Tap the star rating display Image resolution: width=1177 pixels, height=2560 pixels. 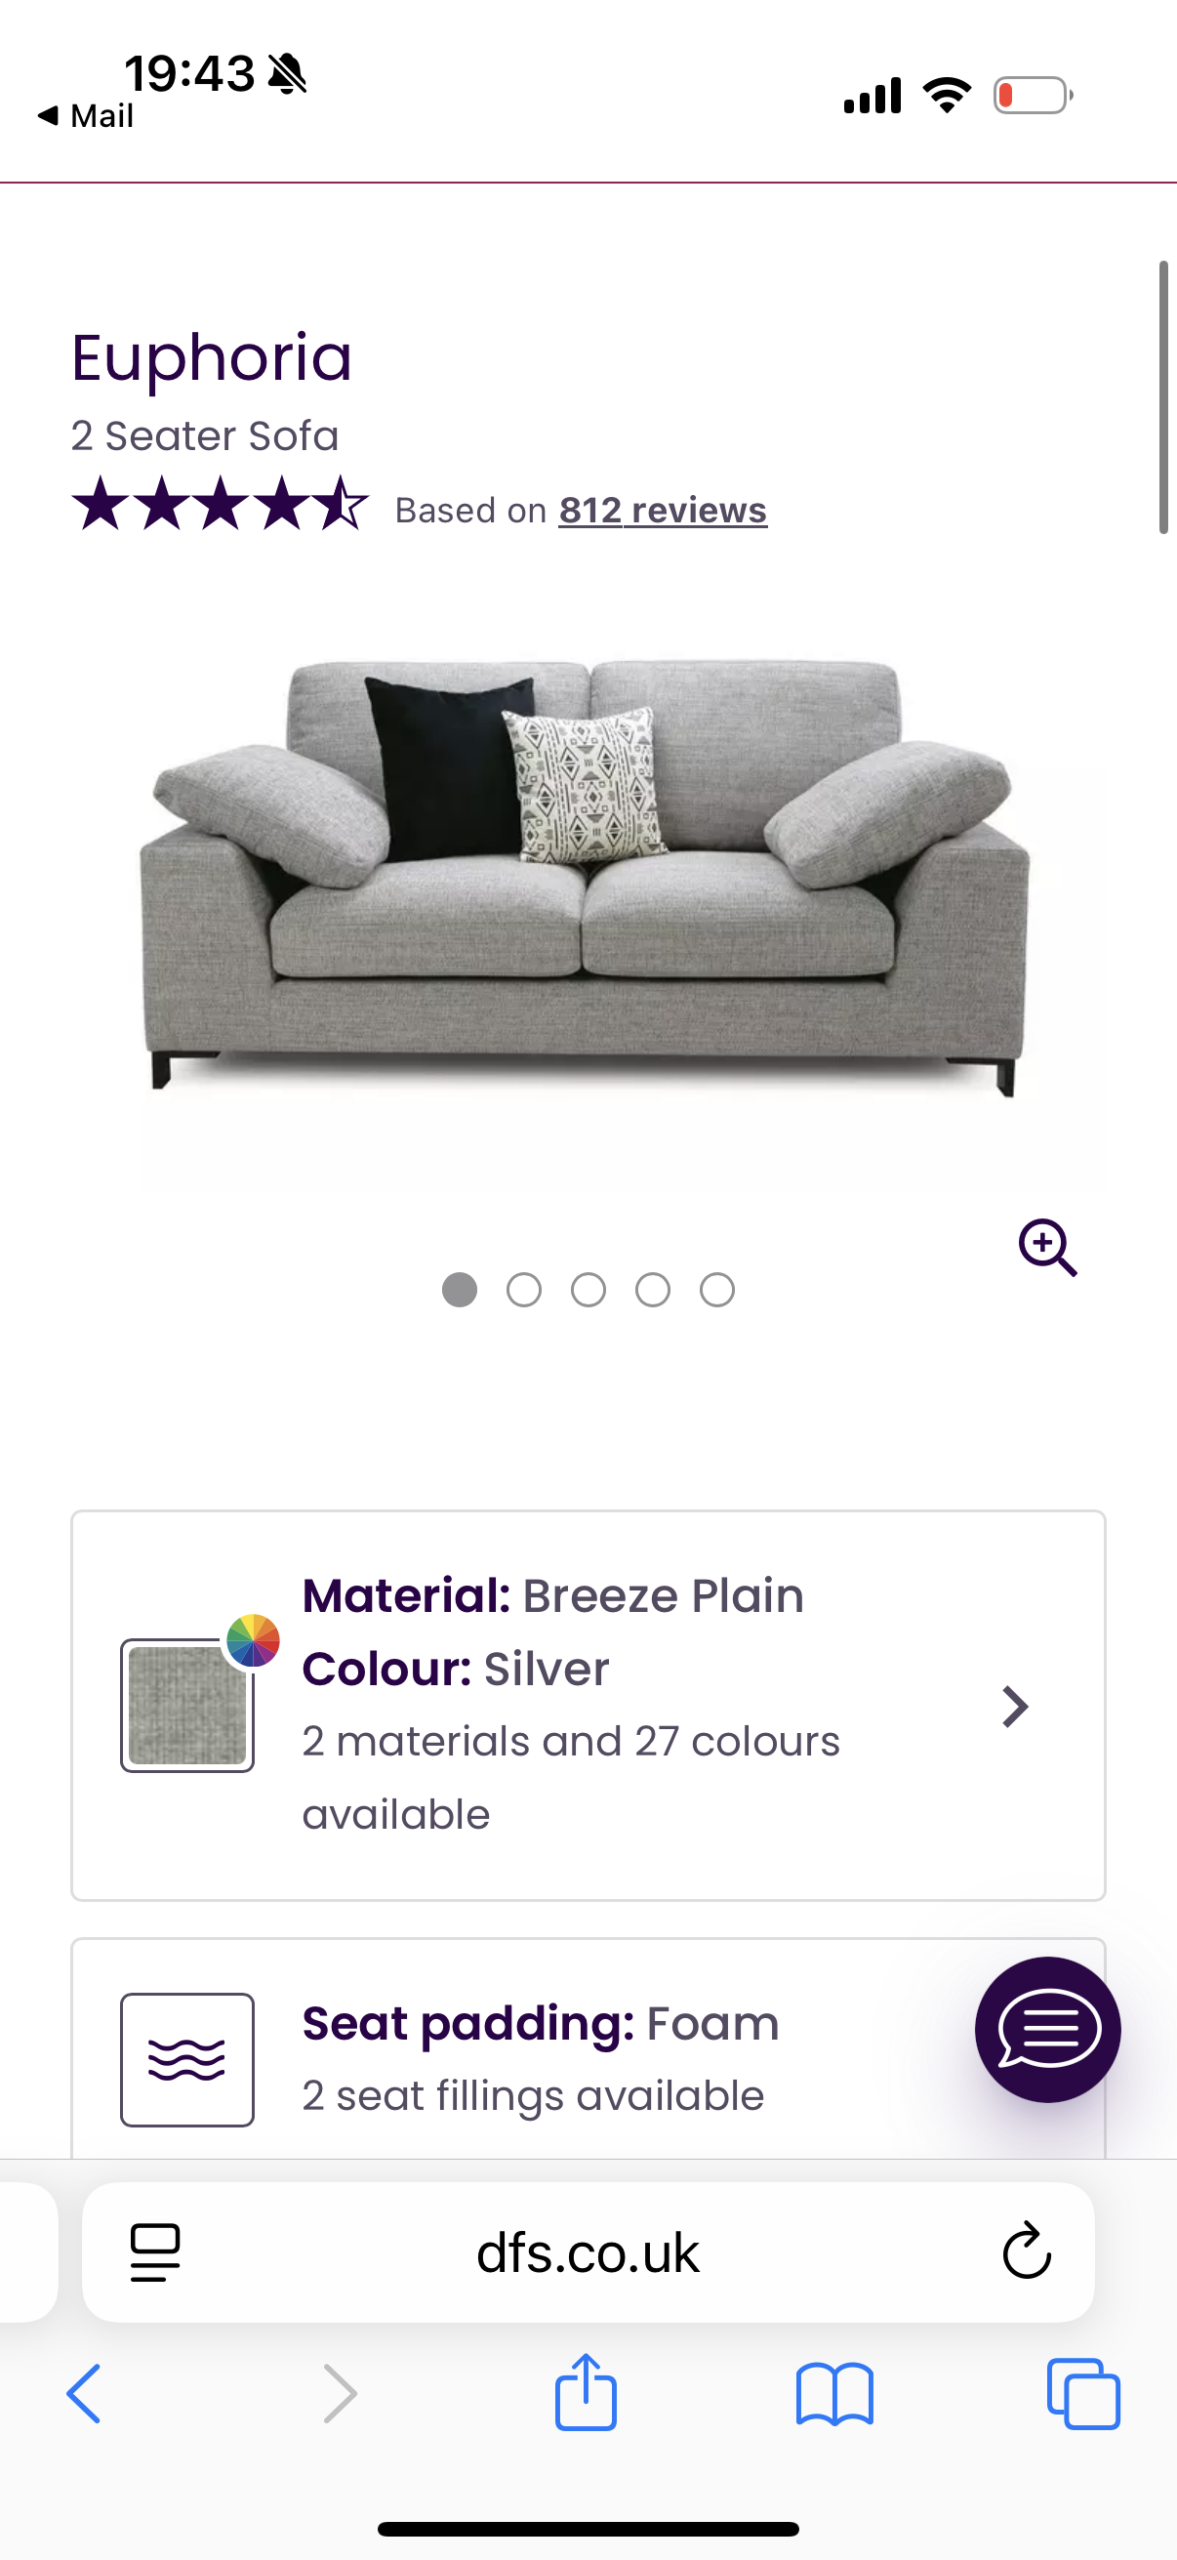pos(220,503)
